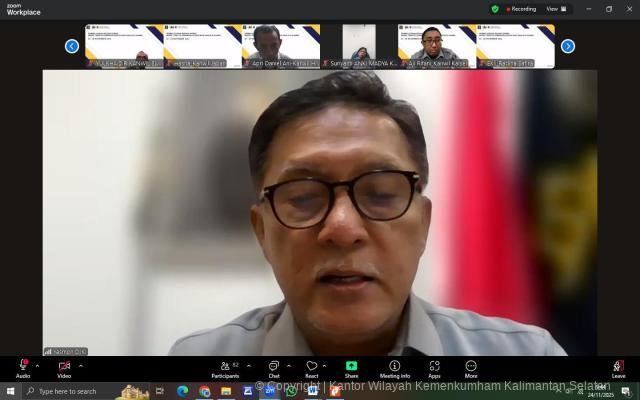Image resolution: width=640 pixels, height=400 pixels.
Task: Show previous participants with left arrow
Action: pos(72,46)
